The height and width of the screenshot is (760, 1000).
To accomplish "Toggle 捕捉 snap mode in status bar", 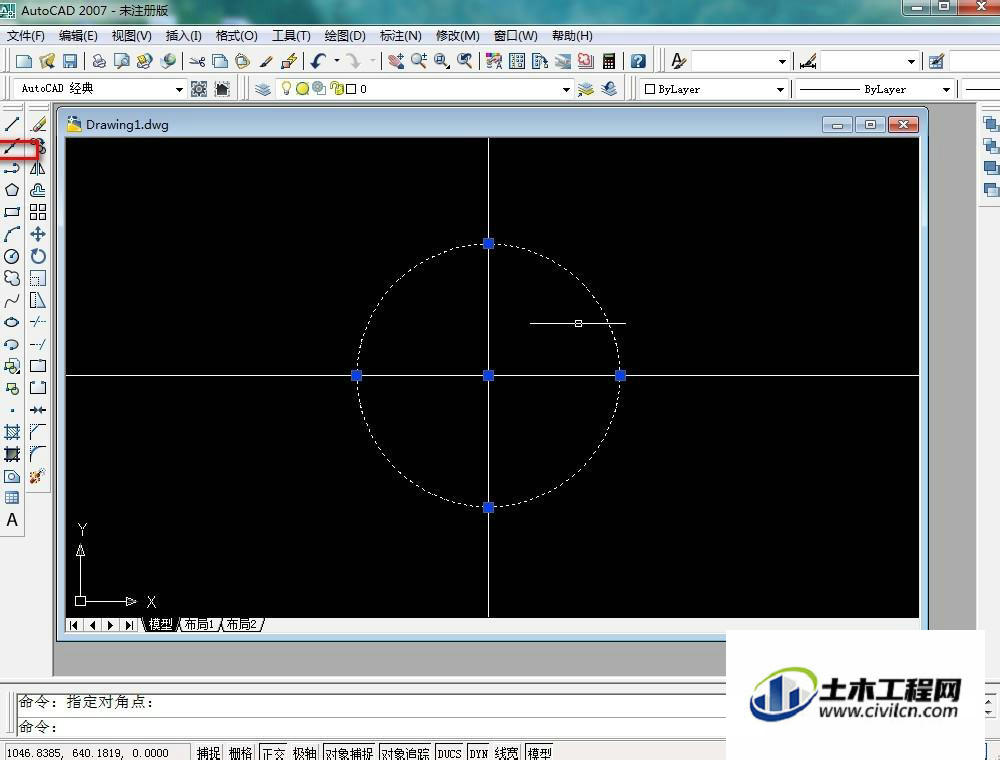I will click(209, 753).
